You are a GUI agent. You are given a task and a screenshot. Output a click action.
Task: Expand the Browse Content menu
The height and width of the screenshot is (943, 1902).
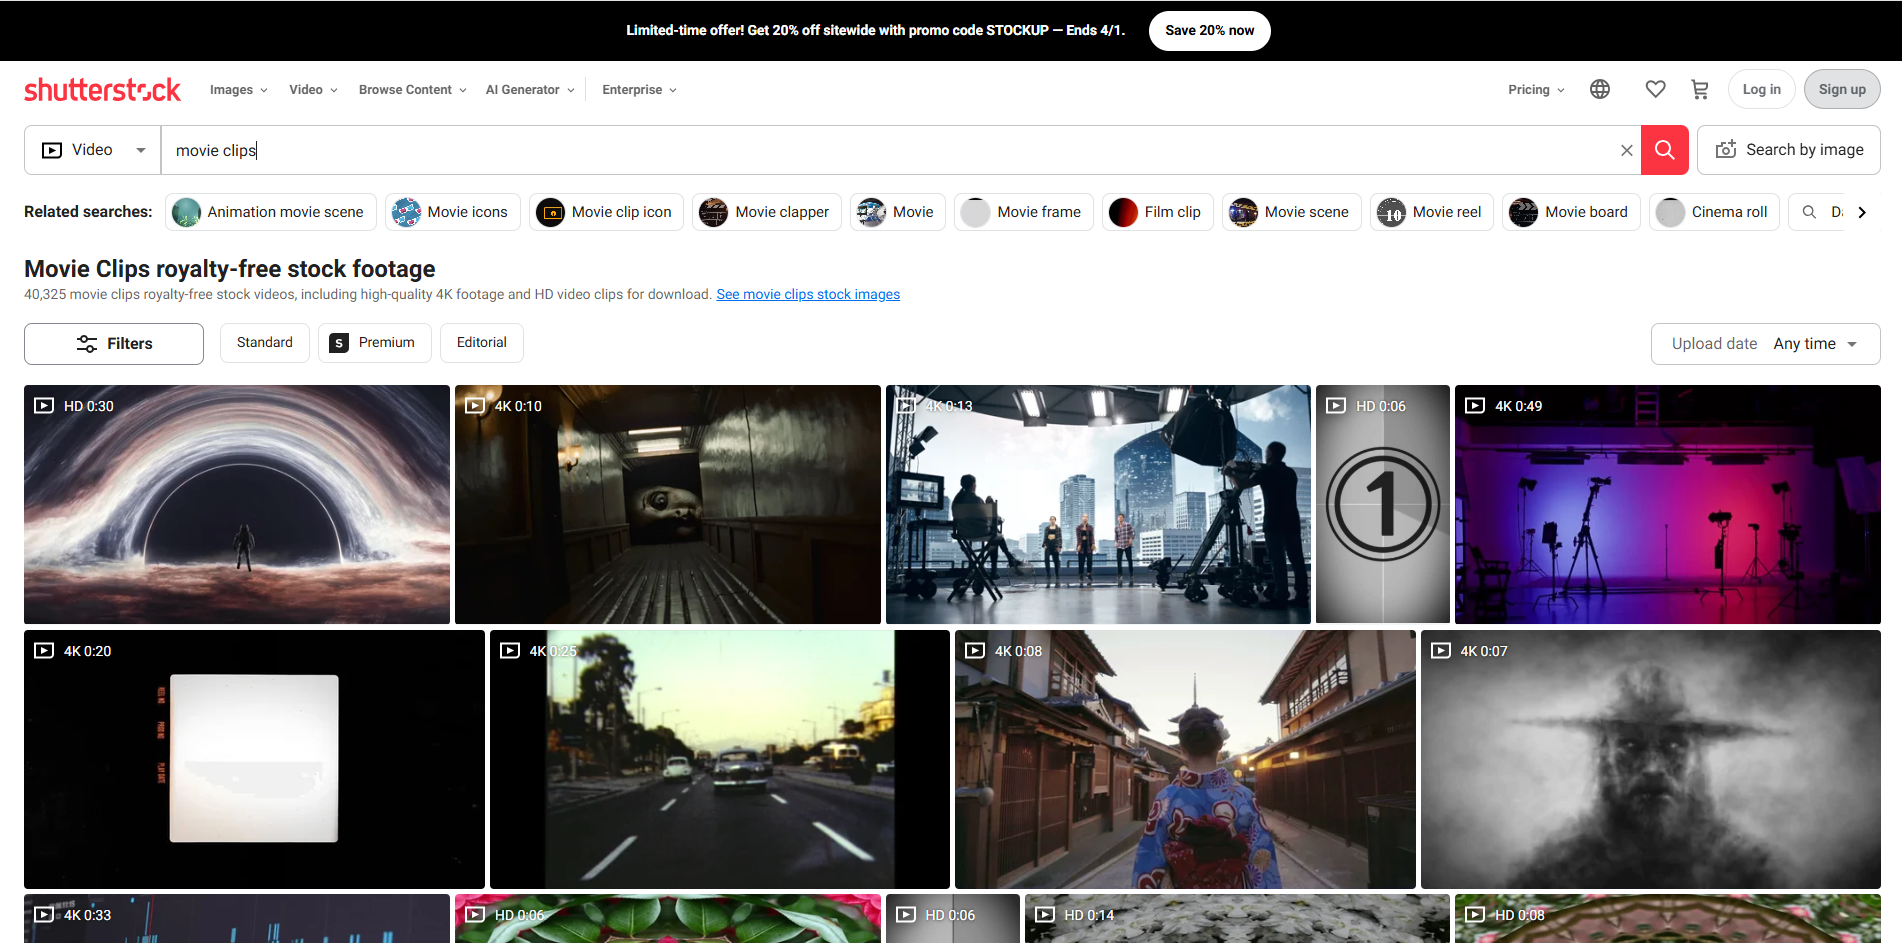(413, 90)
